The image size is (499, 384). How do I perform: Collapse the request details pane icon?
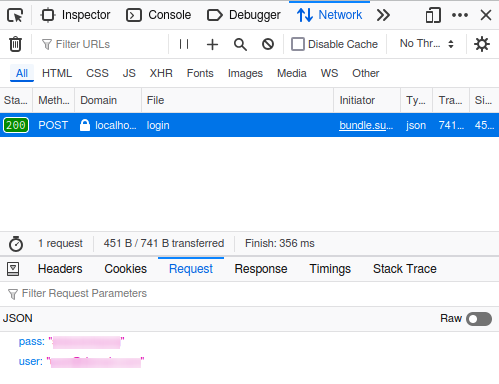tap(13, 269)
